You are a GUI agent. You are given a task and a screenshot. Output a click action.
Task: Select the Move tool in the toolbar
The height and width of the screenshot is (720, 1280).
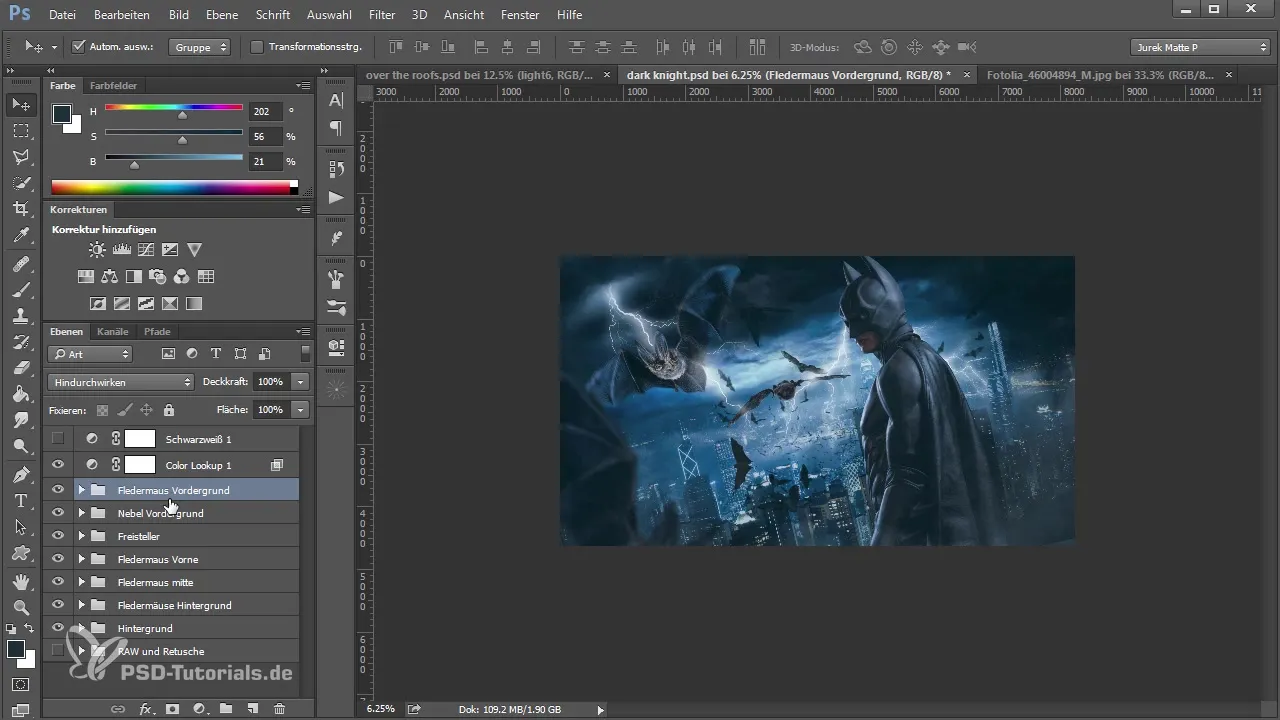[x=21, y=104]
